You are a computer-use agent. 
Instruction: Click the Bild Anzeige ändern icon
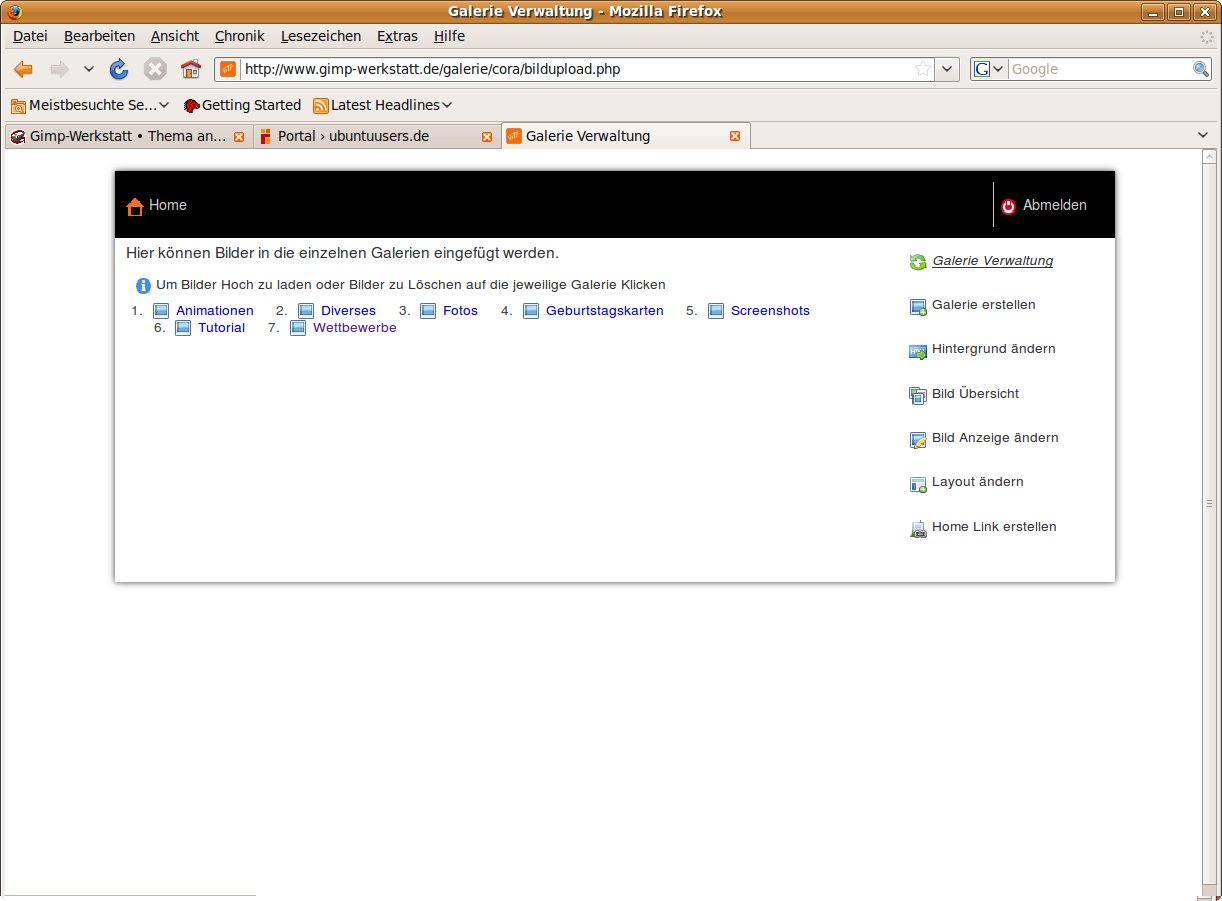point(918,440)
